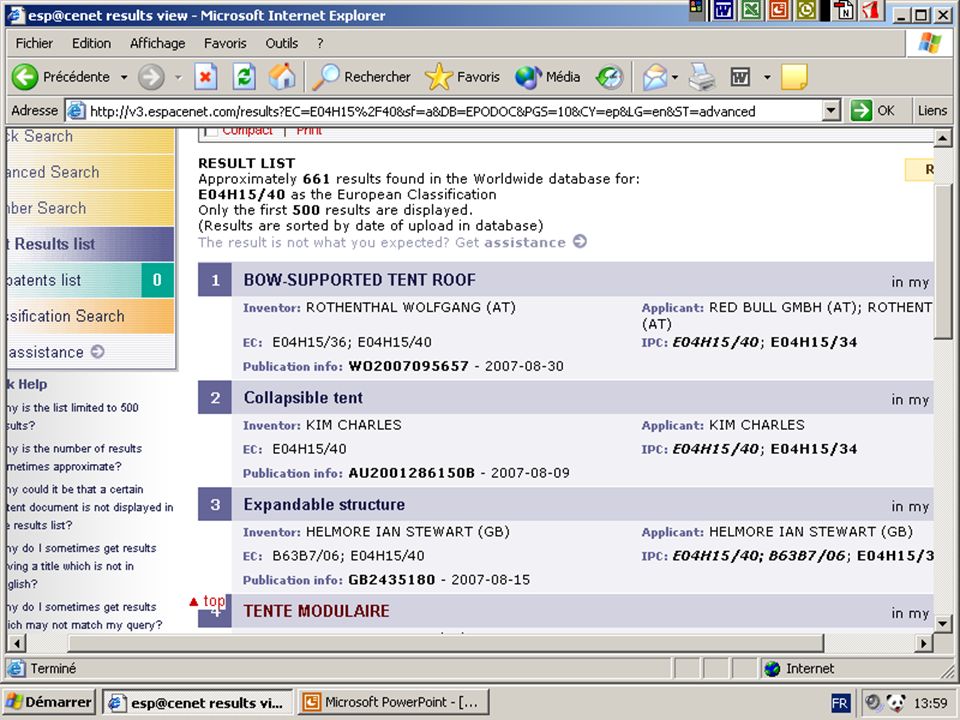Click the Office shortcut bar menu icon
The height and width of the screenshot is (720, 960).
(x=696, y=7)
